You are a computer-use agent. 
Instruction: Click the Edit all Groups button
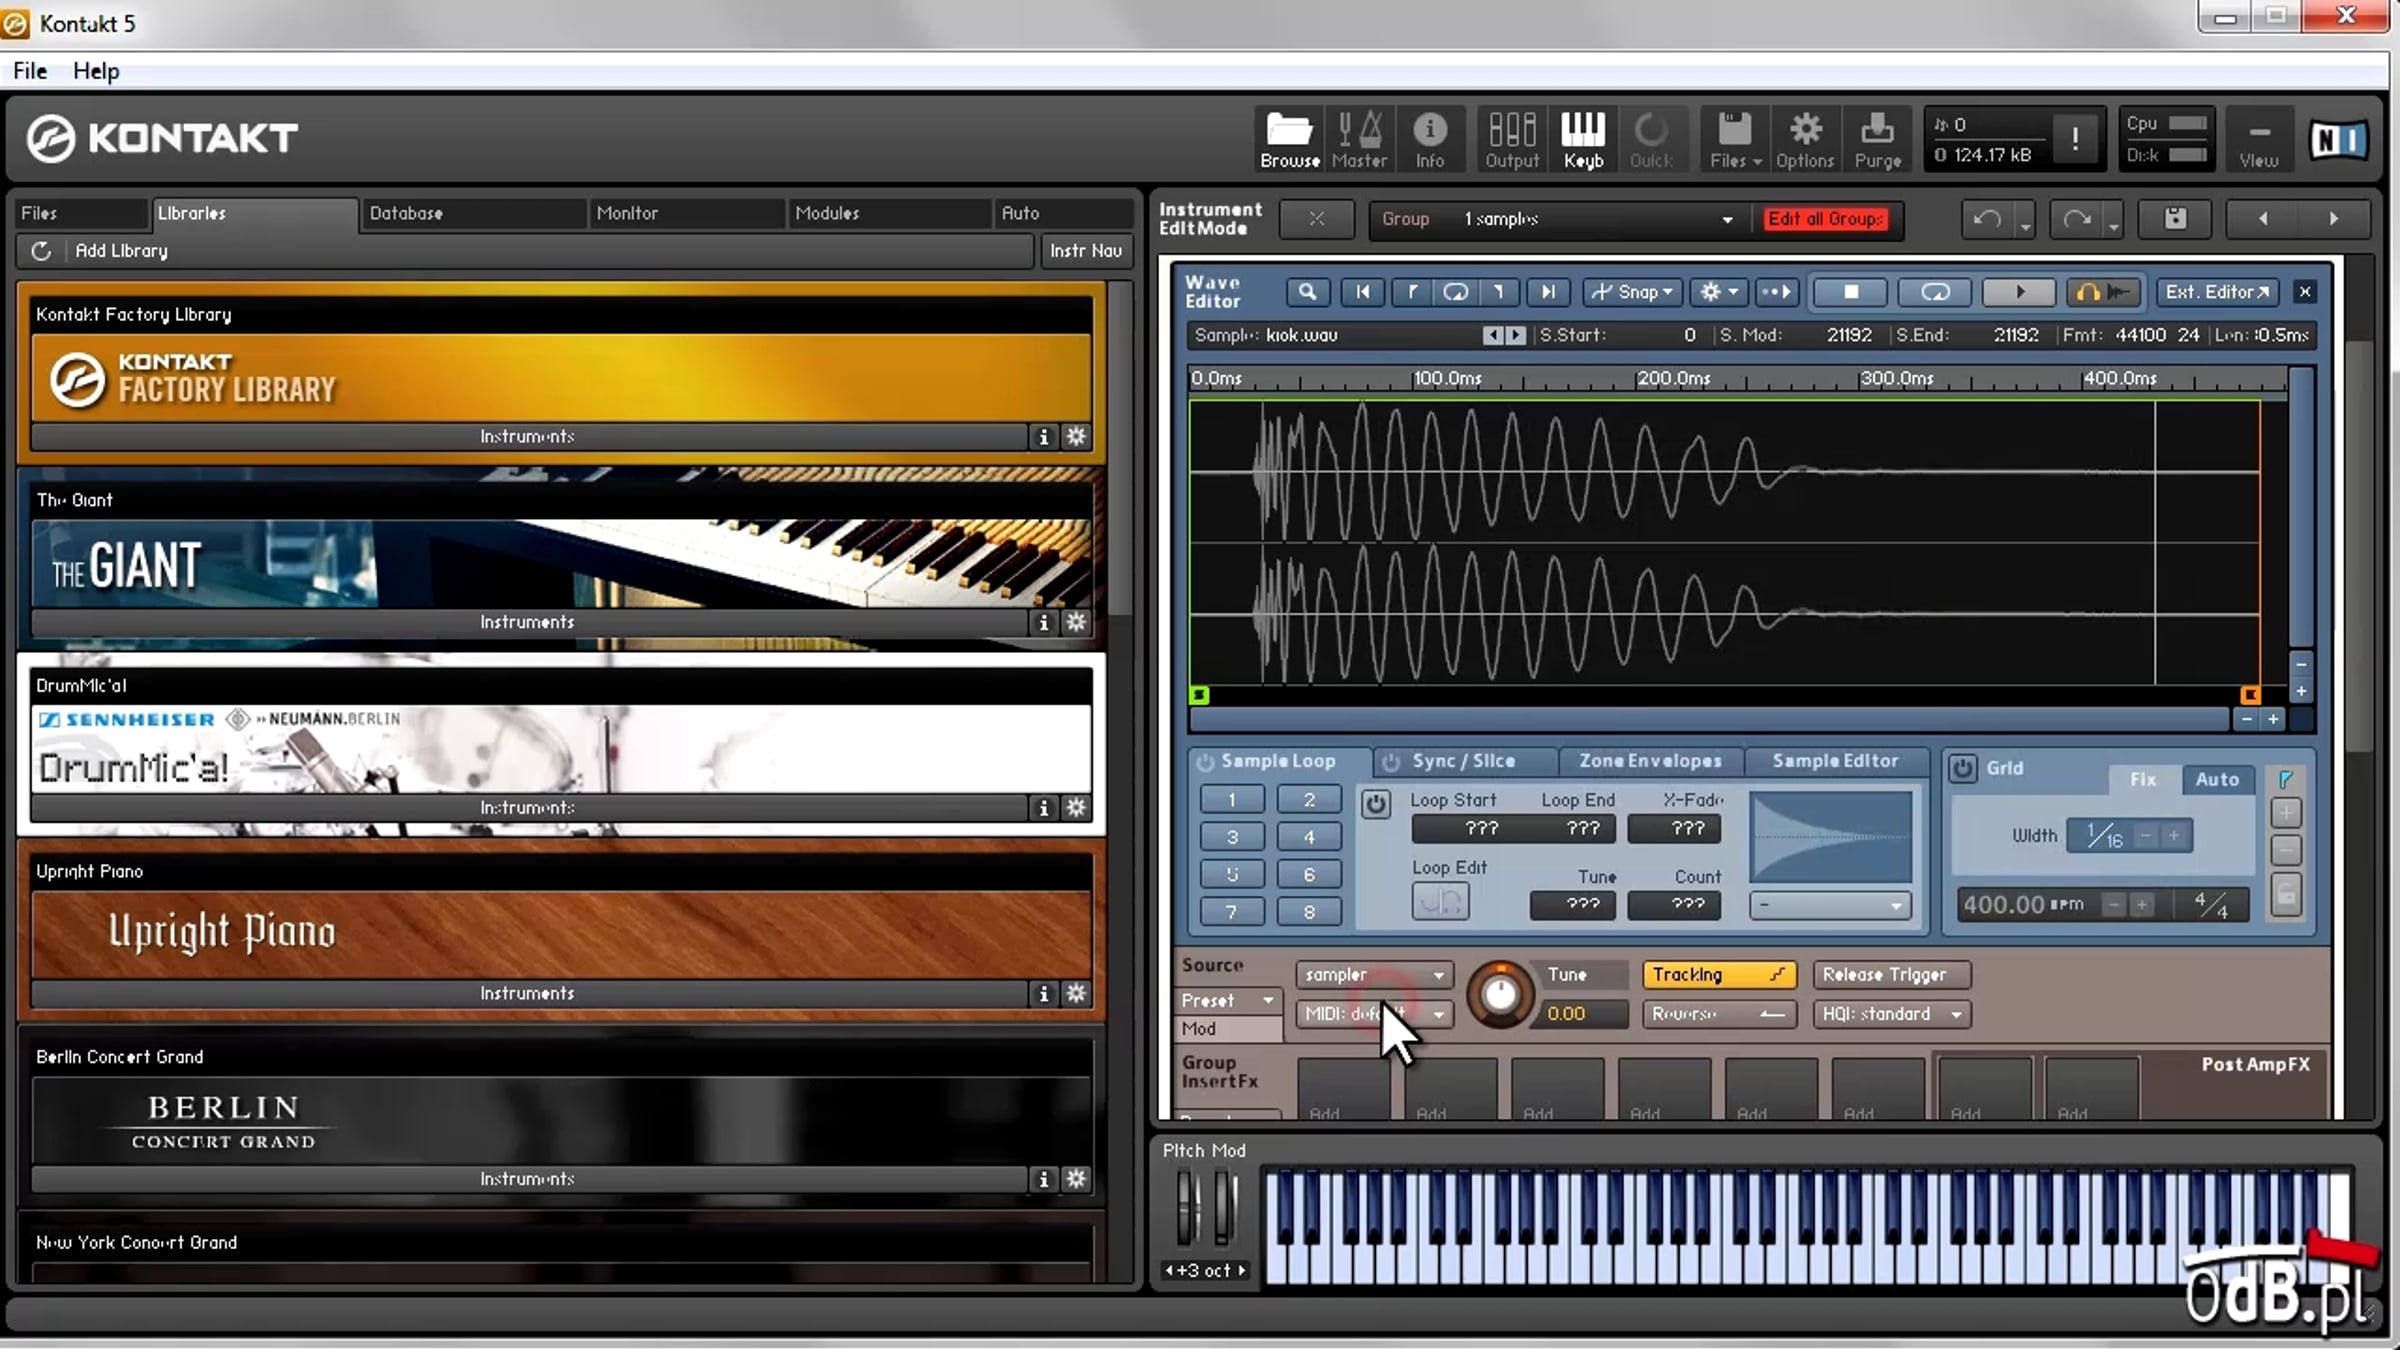pyautogui.click(x=1825, y=219)
